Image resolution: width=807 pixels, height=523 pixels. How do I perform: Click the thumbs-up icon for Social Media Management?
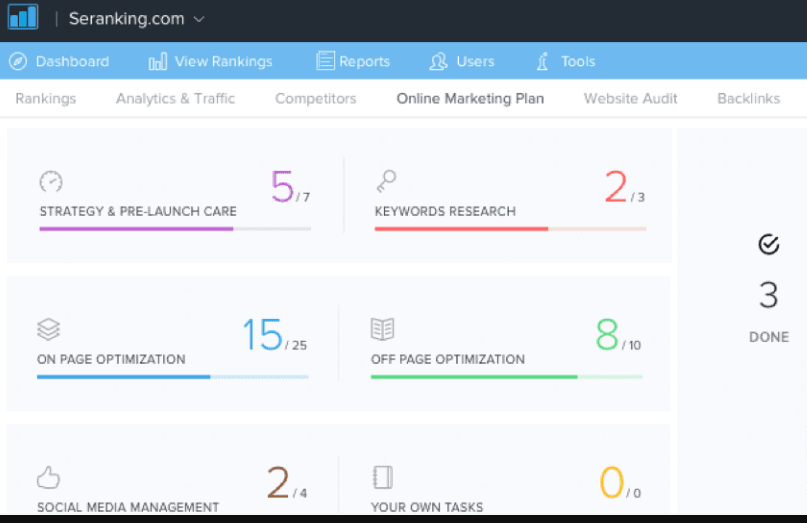(x=49, y=475)
